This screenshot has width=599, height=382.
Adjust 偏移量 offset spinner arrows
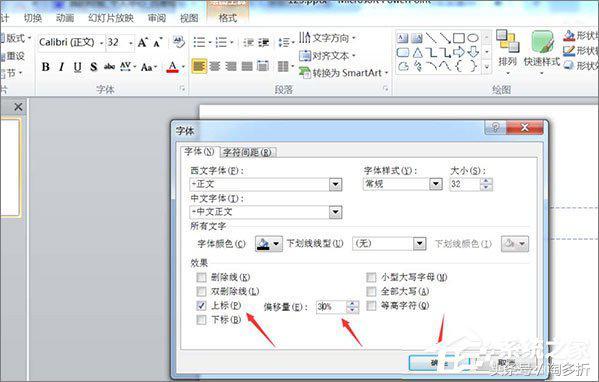coord(352,307)
